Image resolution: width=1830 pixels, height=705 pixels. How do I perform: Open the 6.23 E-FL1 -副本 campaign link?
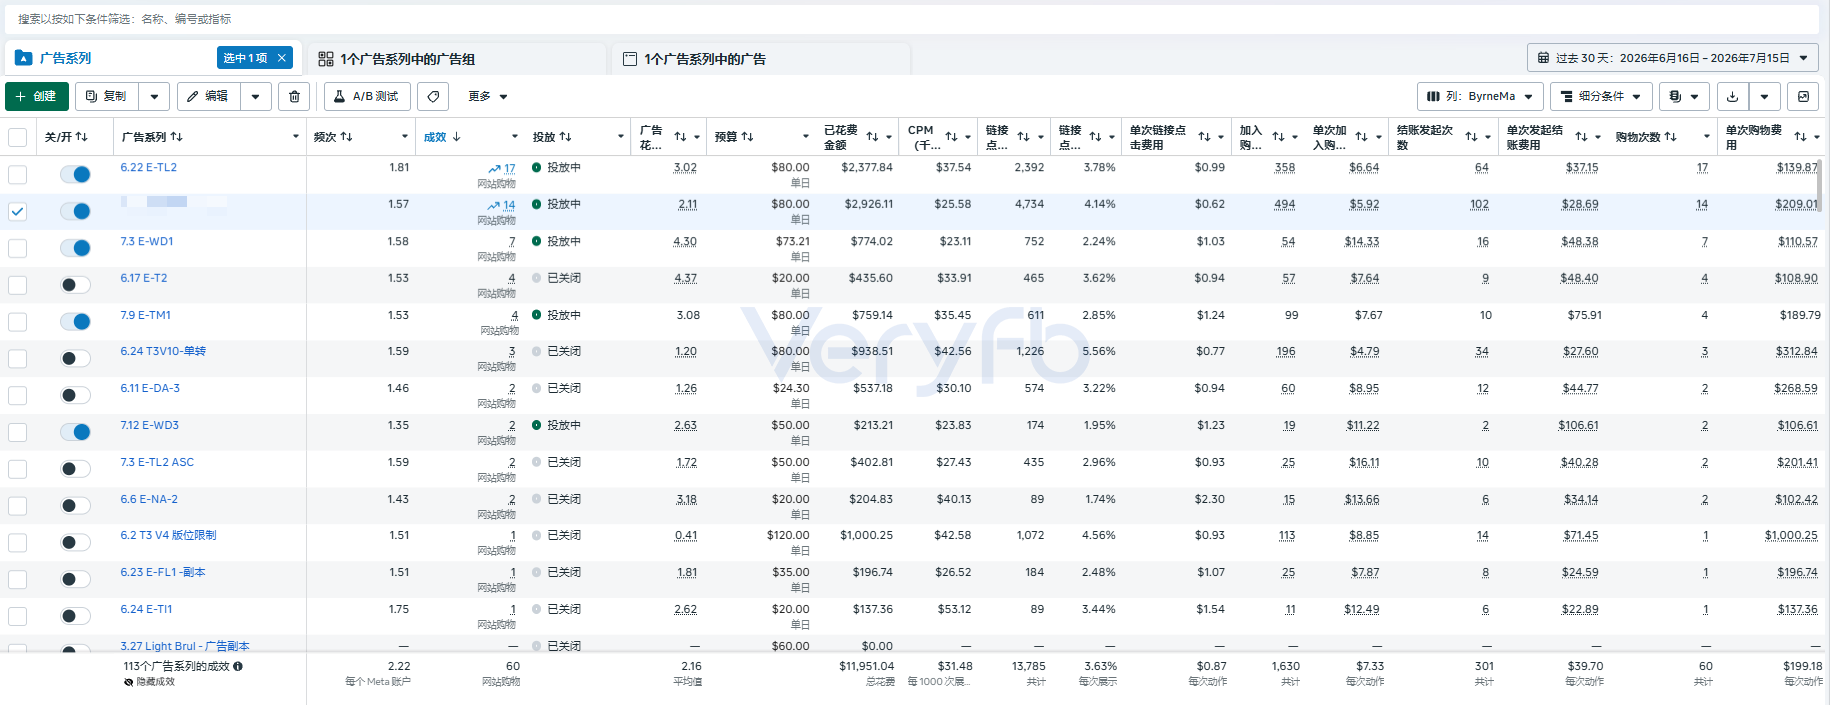point(163,572)
